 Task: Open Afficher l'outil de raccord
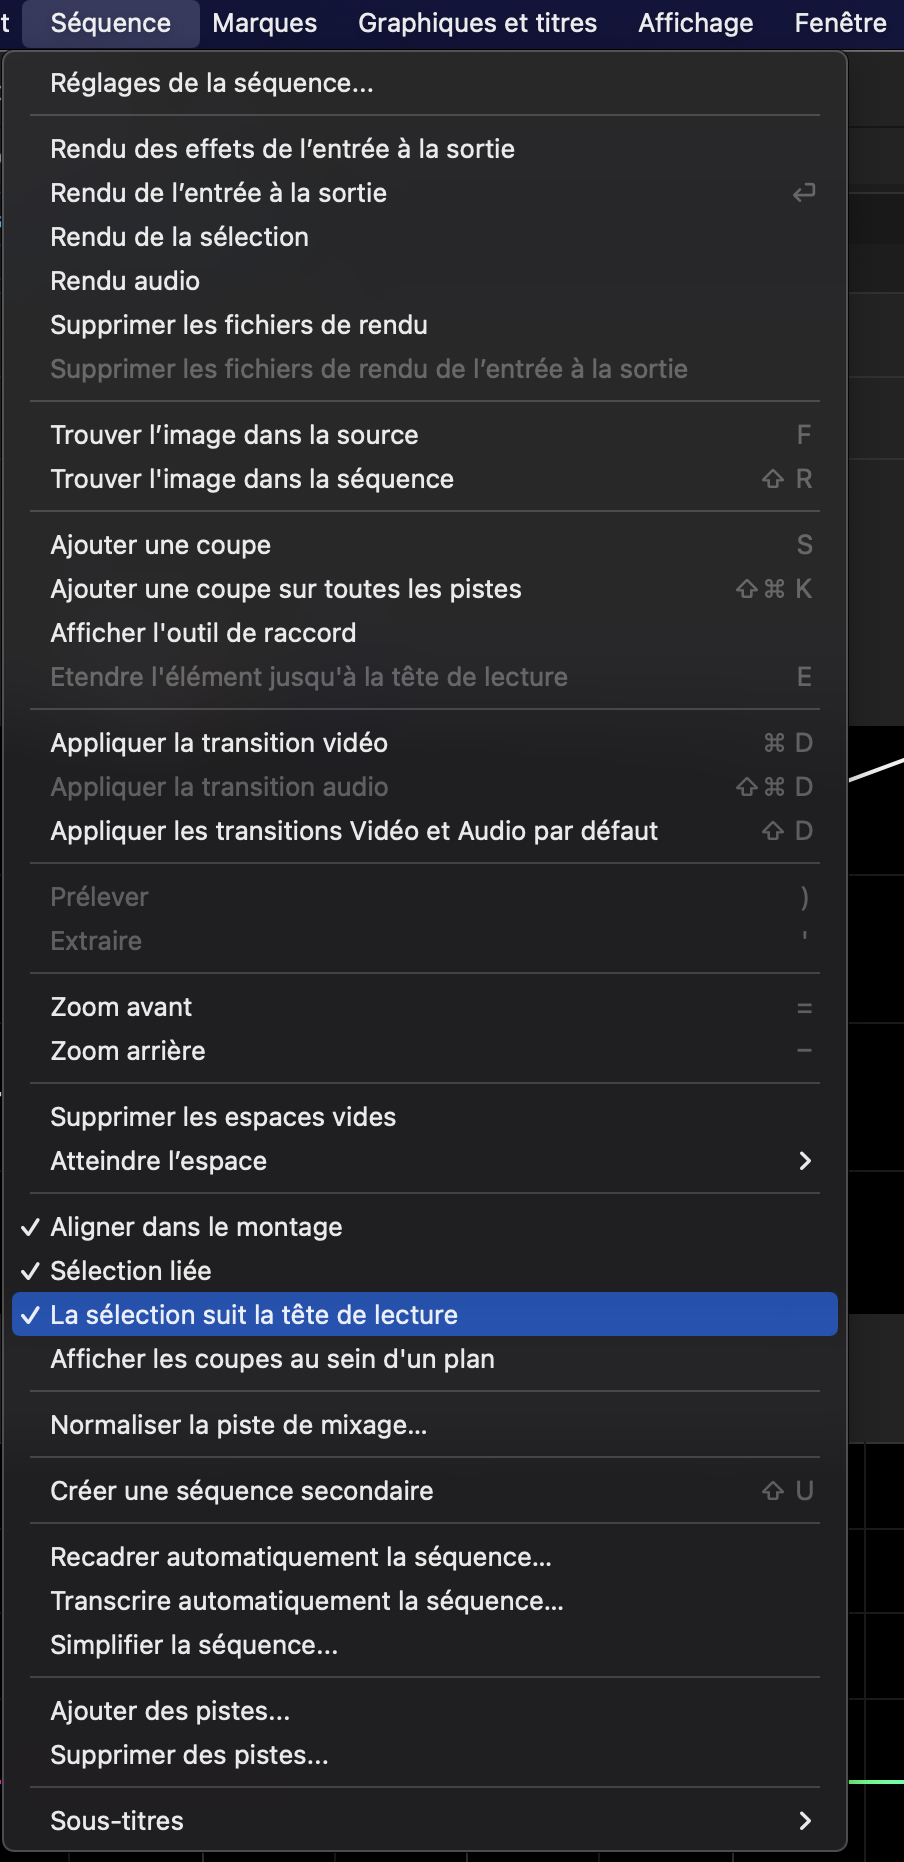pyautogui.click(x=204, y=632)
